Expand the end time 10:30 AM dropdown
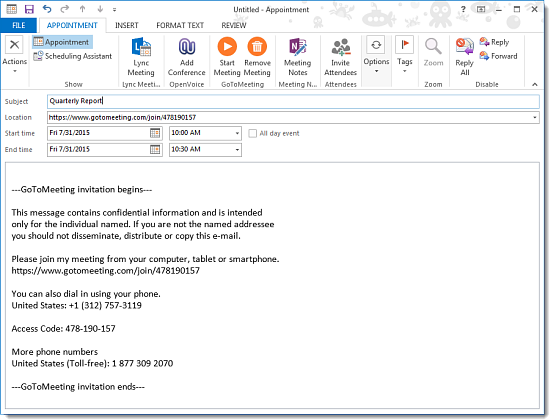Viewport: 550px width, 420px height. click(237, 150)
